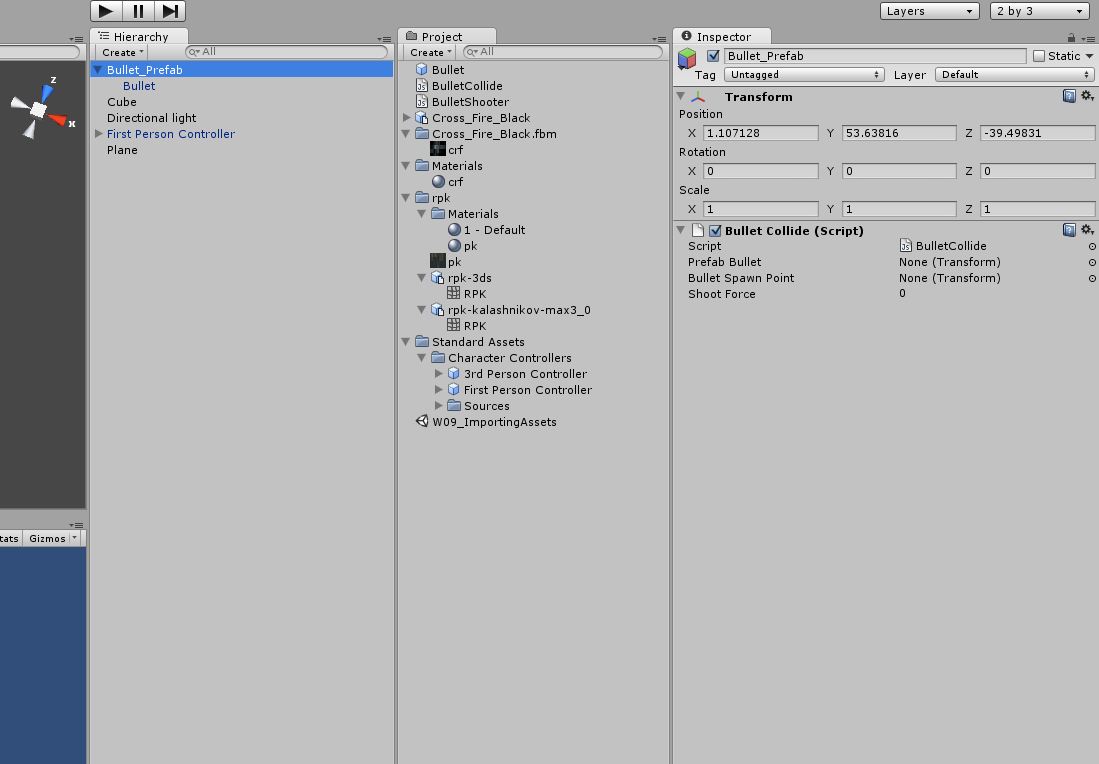Open the Transform component gear menu
The width and height of the screenshot is (1099, 764).
1088,96
